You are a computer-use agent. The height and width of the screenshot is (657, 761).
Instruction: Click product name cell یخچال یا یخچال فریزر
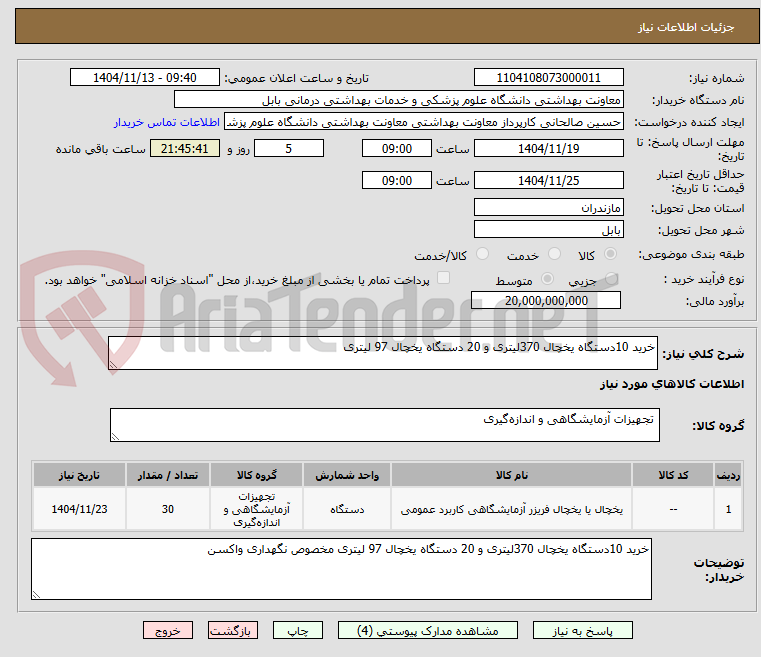pyautogui.click(x=512, y=509)
